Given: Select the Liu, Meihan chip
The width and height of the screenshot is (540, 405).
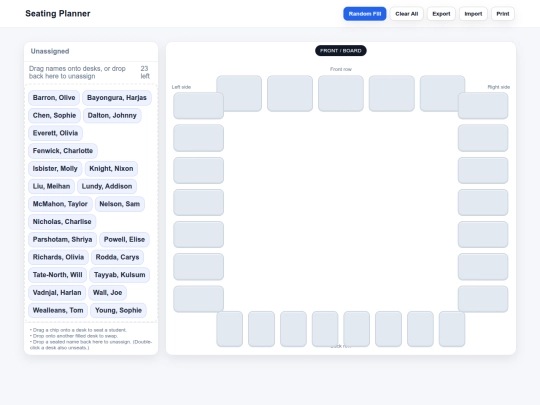Looking at the screenshot, I should [51, 186].
